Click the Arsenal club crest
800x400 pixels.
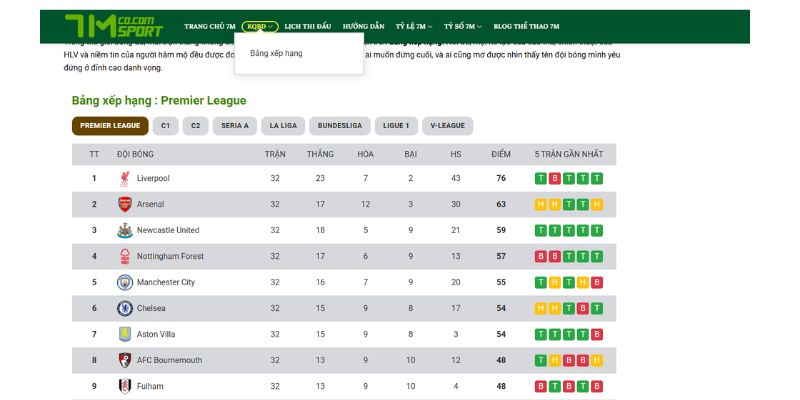click(124, 204)
